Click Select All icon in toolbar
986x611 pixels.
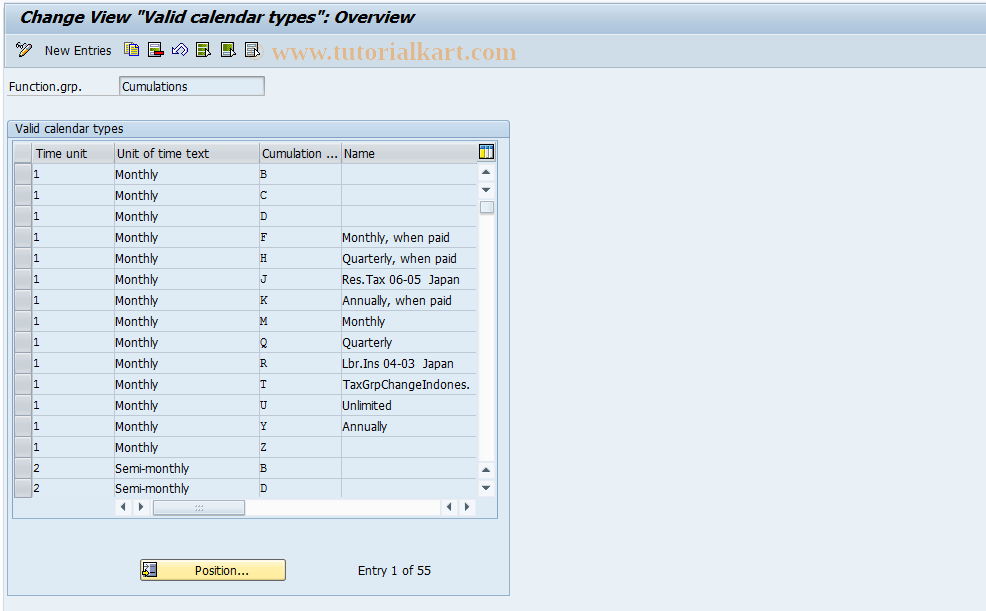[x=203, y=50]
